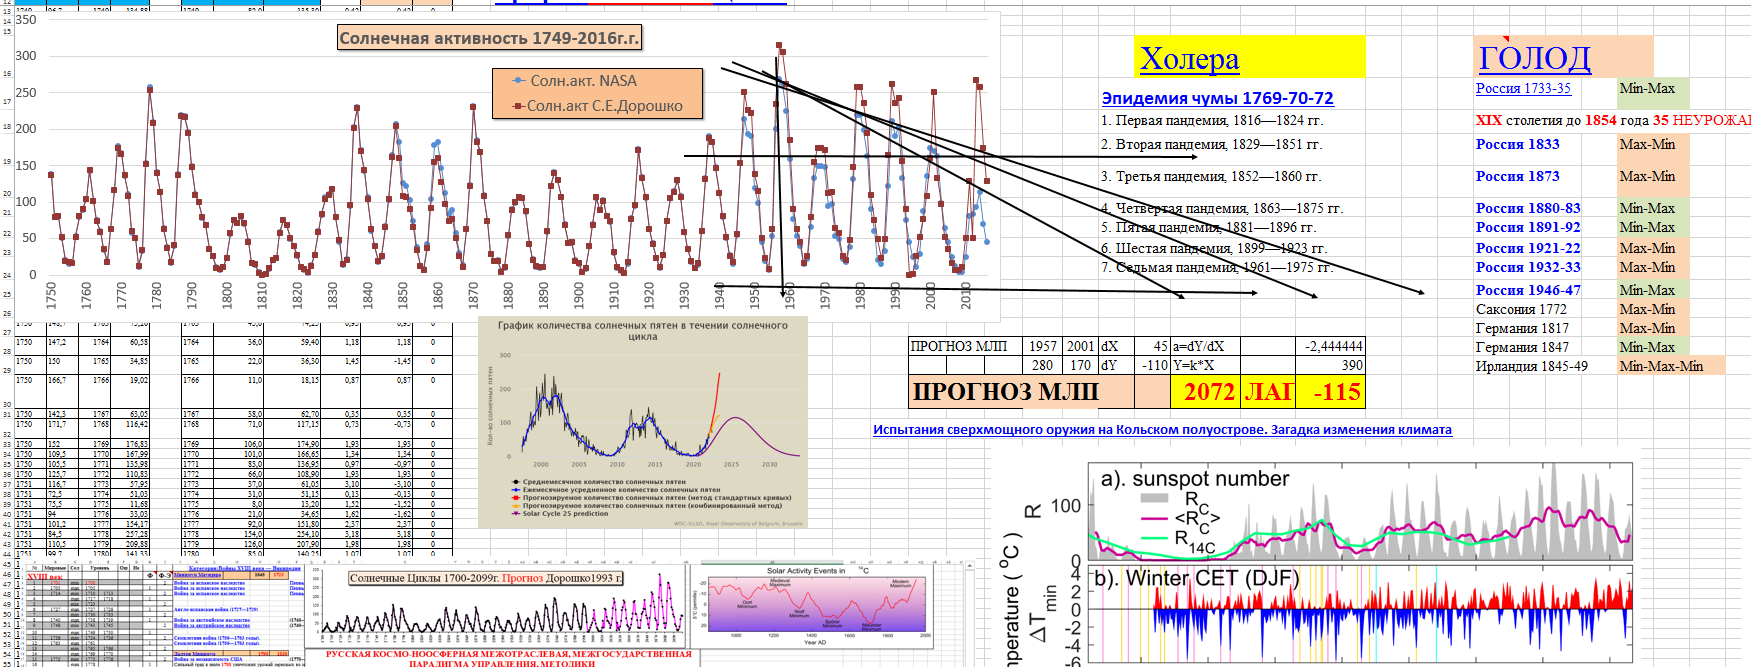Select the "Солнечные Циклы 1700-2099г." chart
The image size is (1751, 667).
tap(497, 610)
